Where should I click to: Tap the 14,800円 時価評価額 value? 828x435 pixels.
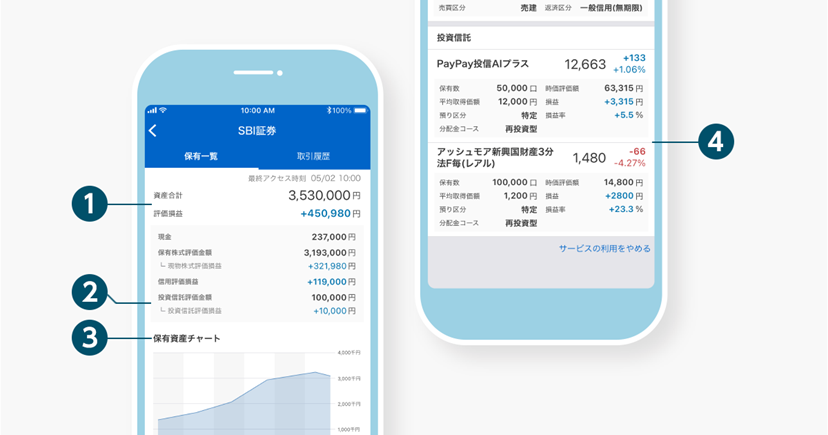(x=624, y=183)
